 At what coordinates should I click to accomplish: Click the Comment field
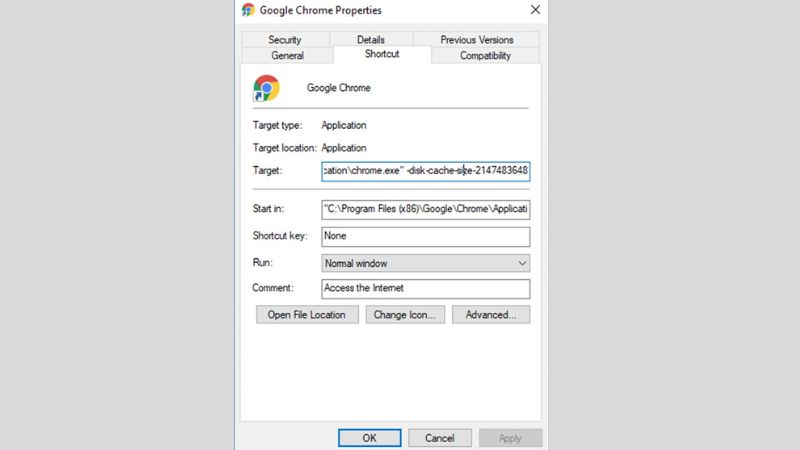point(426,288)
